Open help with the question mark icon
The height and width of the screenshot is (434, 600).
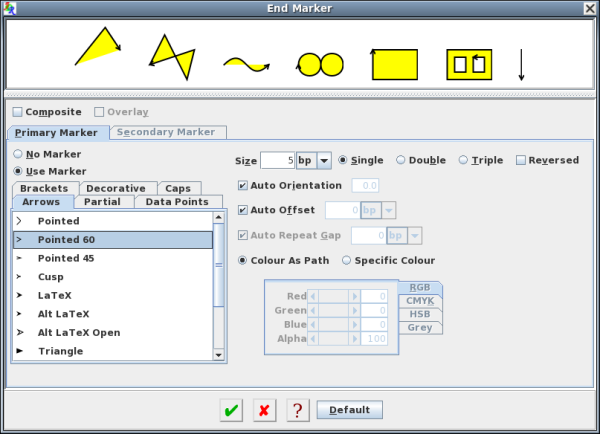click(x=296, y=410)
